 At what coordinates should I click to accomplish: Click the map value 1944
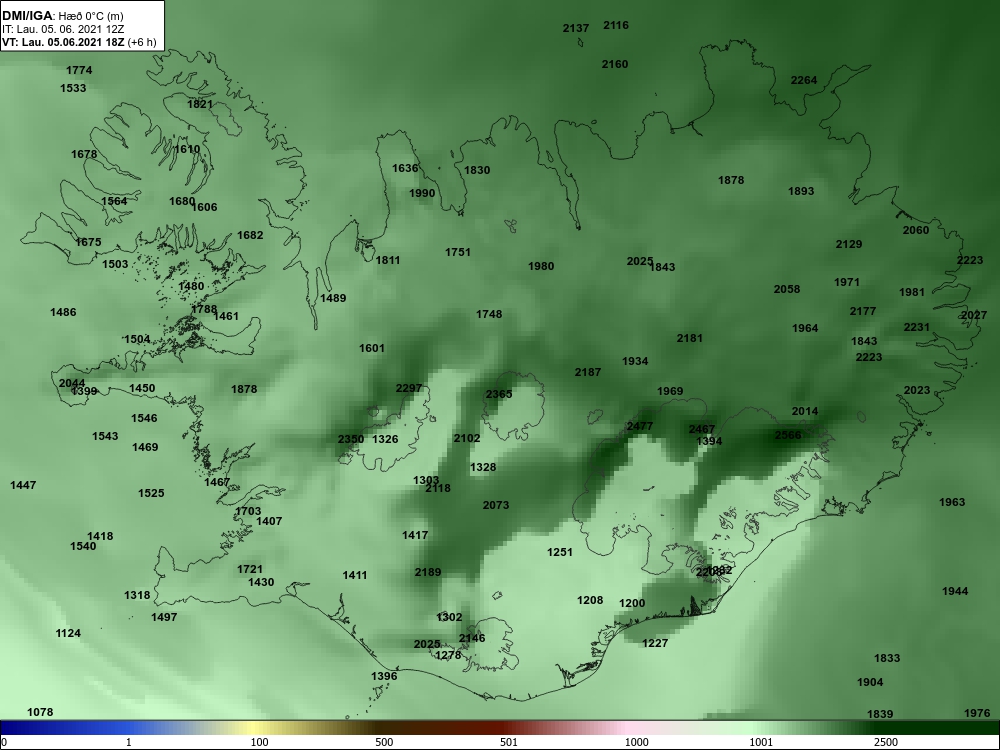click(955, 591)
